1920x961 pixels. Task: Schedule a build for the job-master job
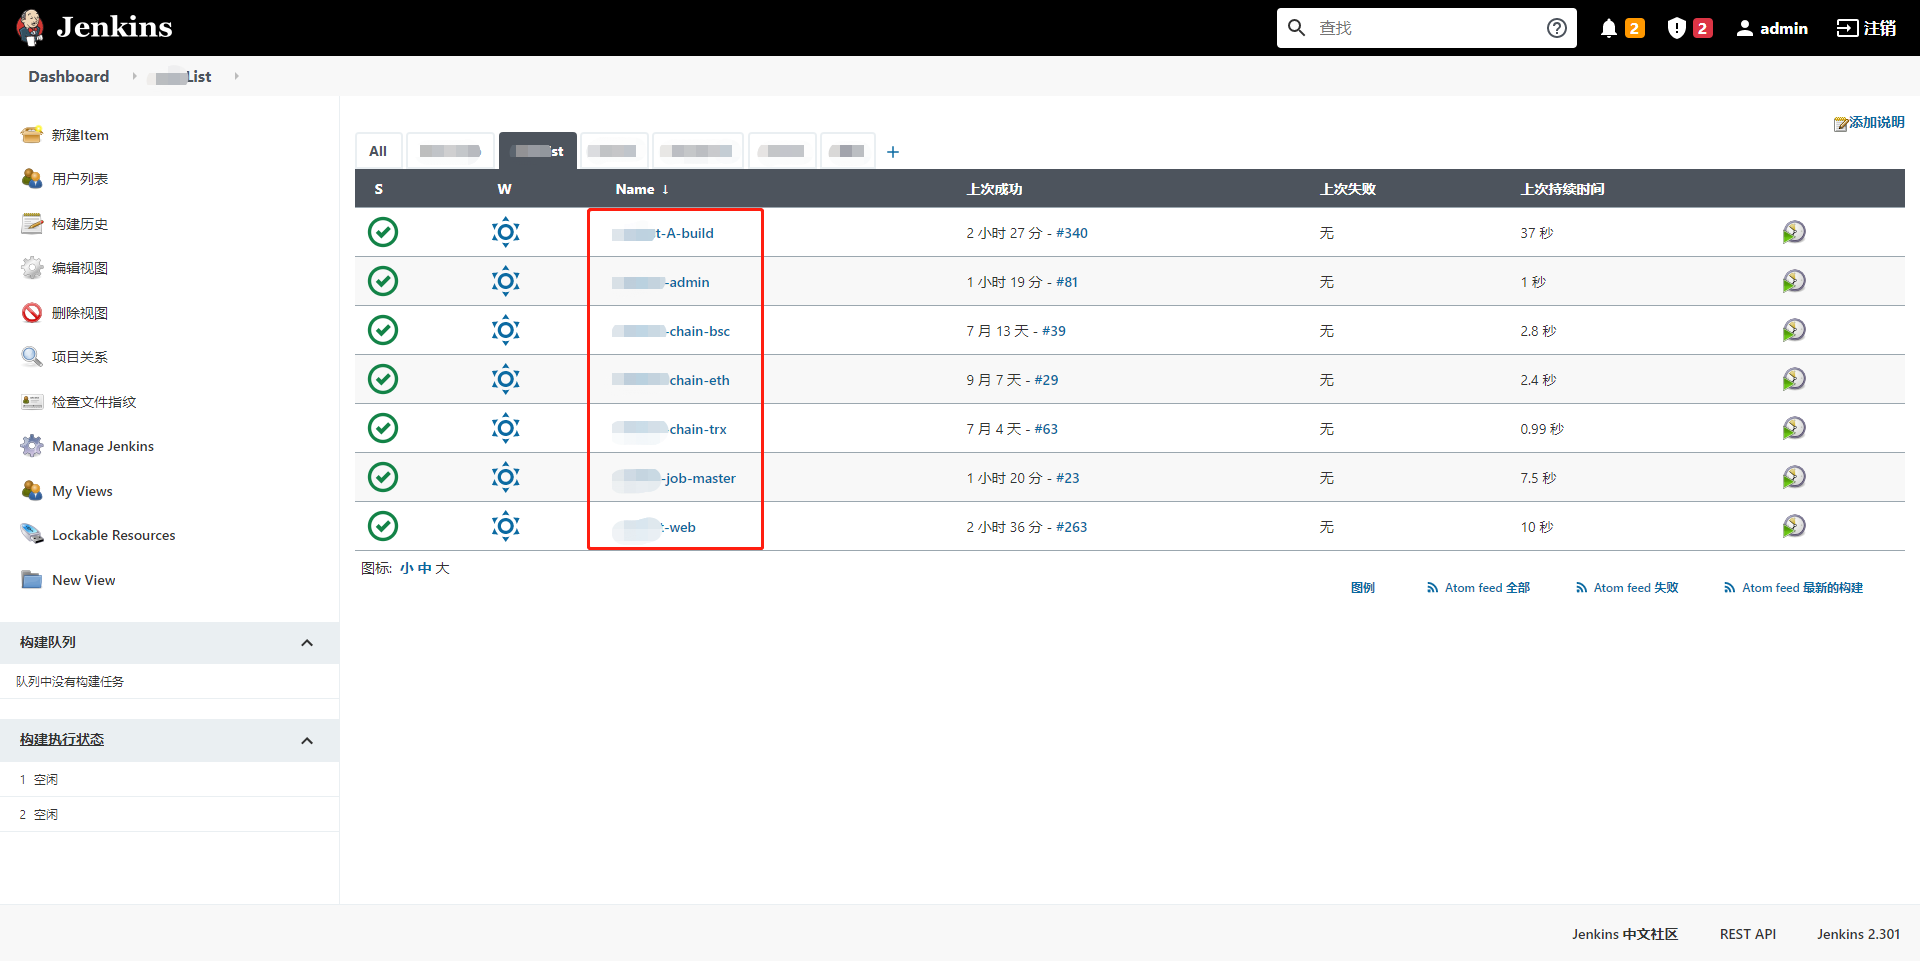[1794, 477]
